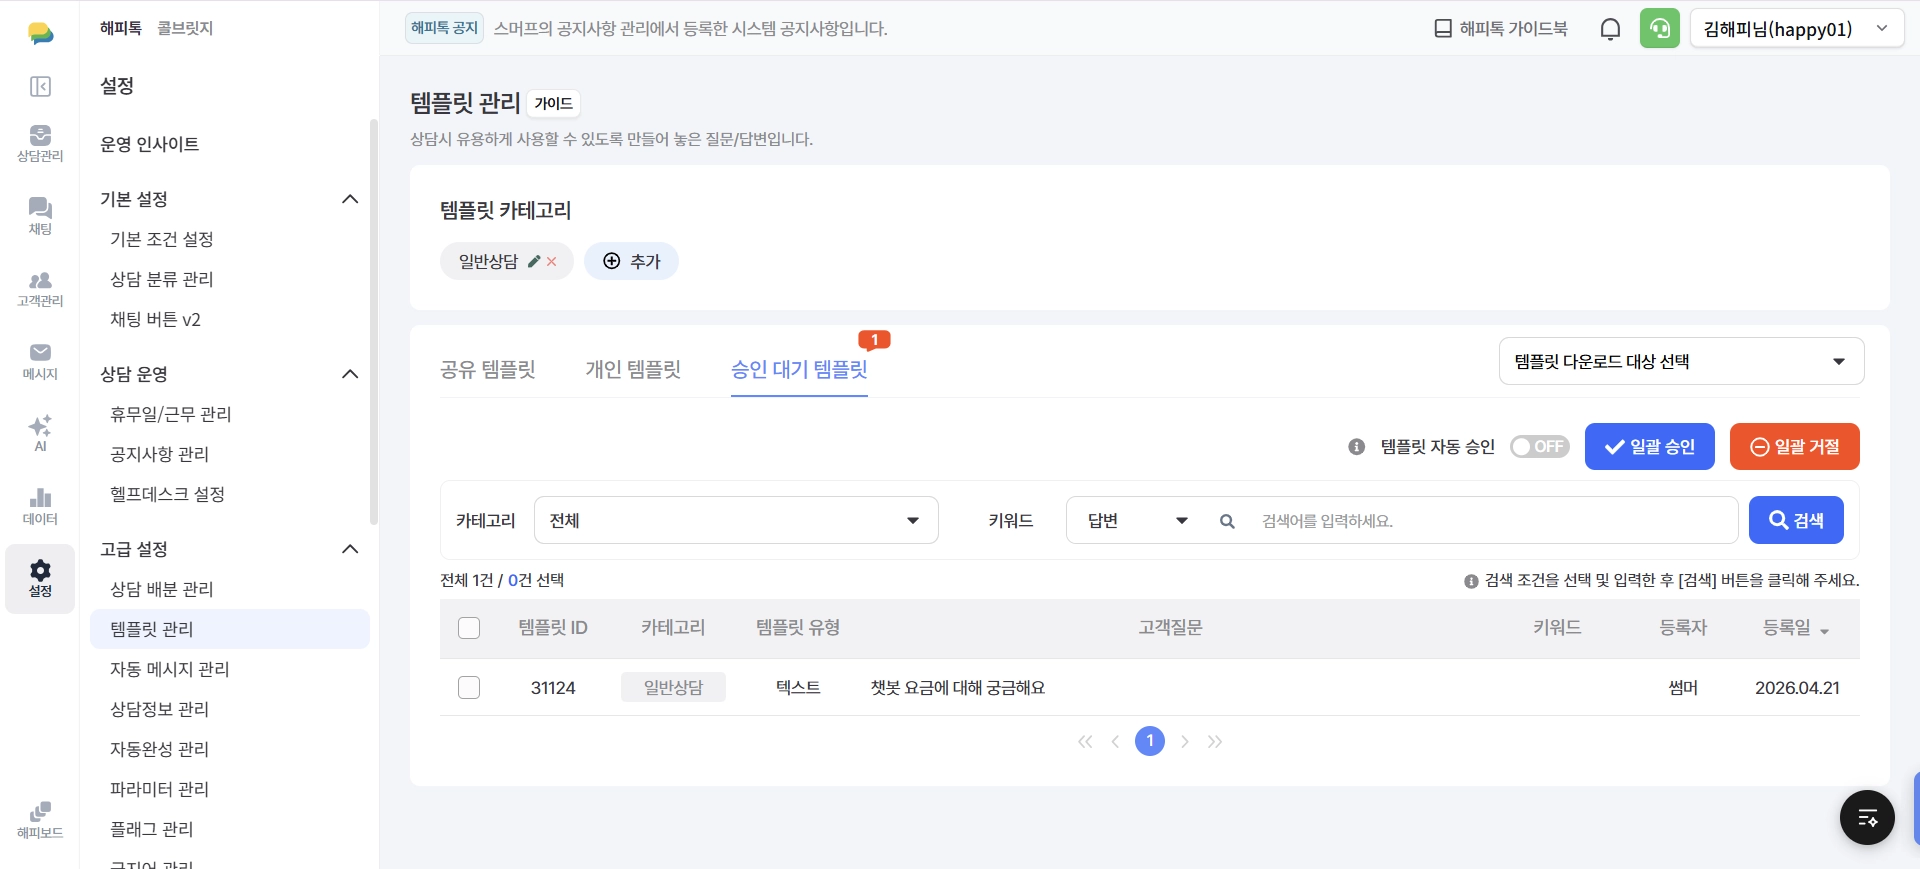The image size is (1920, 869).
Task: Open 데이터 chart icon in left rail
Action: click(x=40, y=506)
